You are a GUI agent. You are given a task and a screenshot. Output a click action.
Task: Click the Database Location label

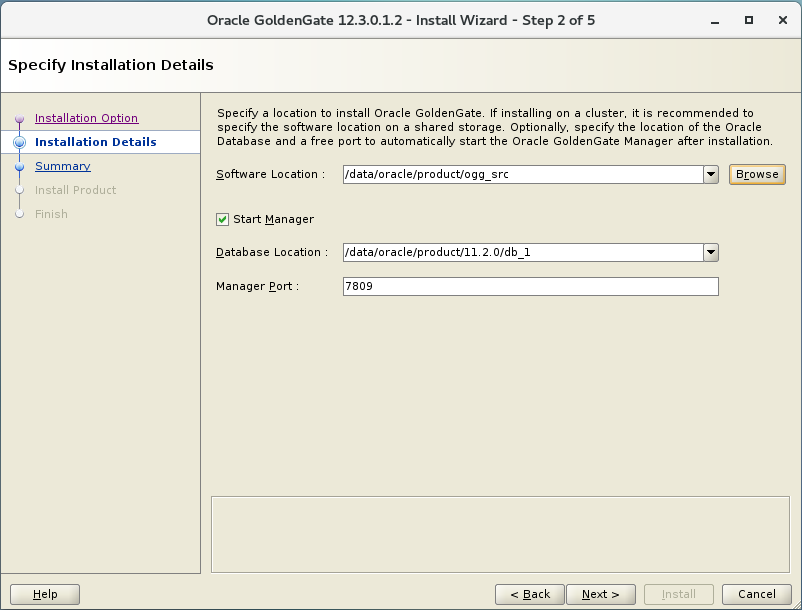(x=272, y=252)
